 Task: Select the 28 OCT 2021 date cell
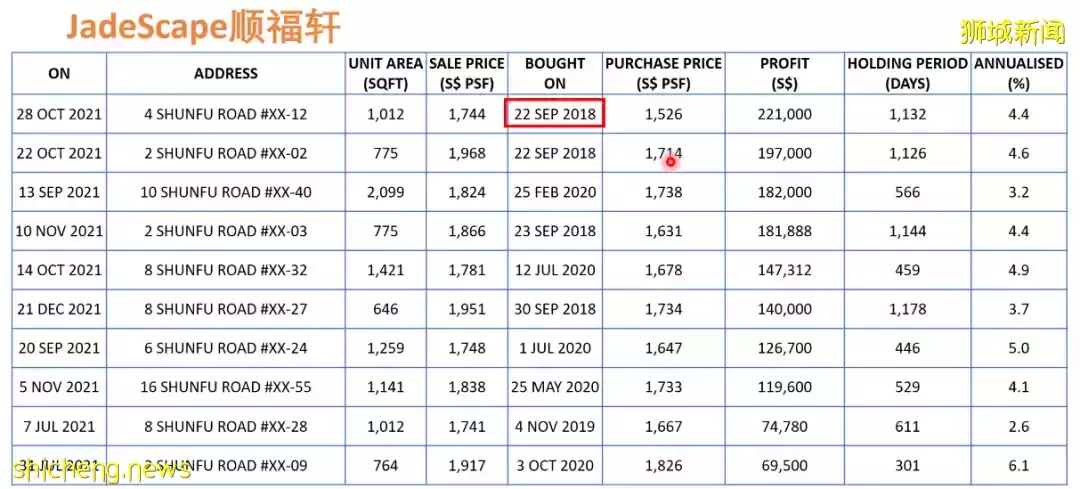click(59, 114)
